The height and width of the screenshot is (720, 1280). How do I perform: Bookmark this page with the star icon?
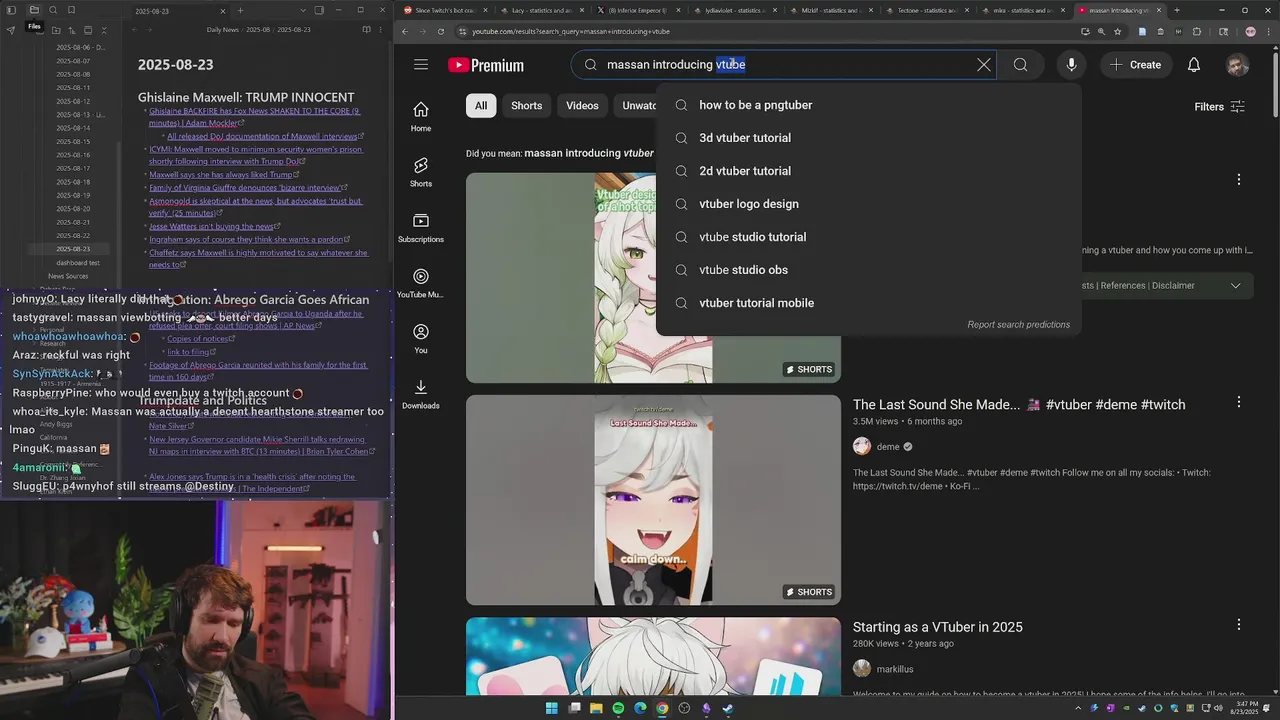pyautogui.click(x=1116, y=32)
